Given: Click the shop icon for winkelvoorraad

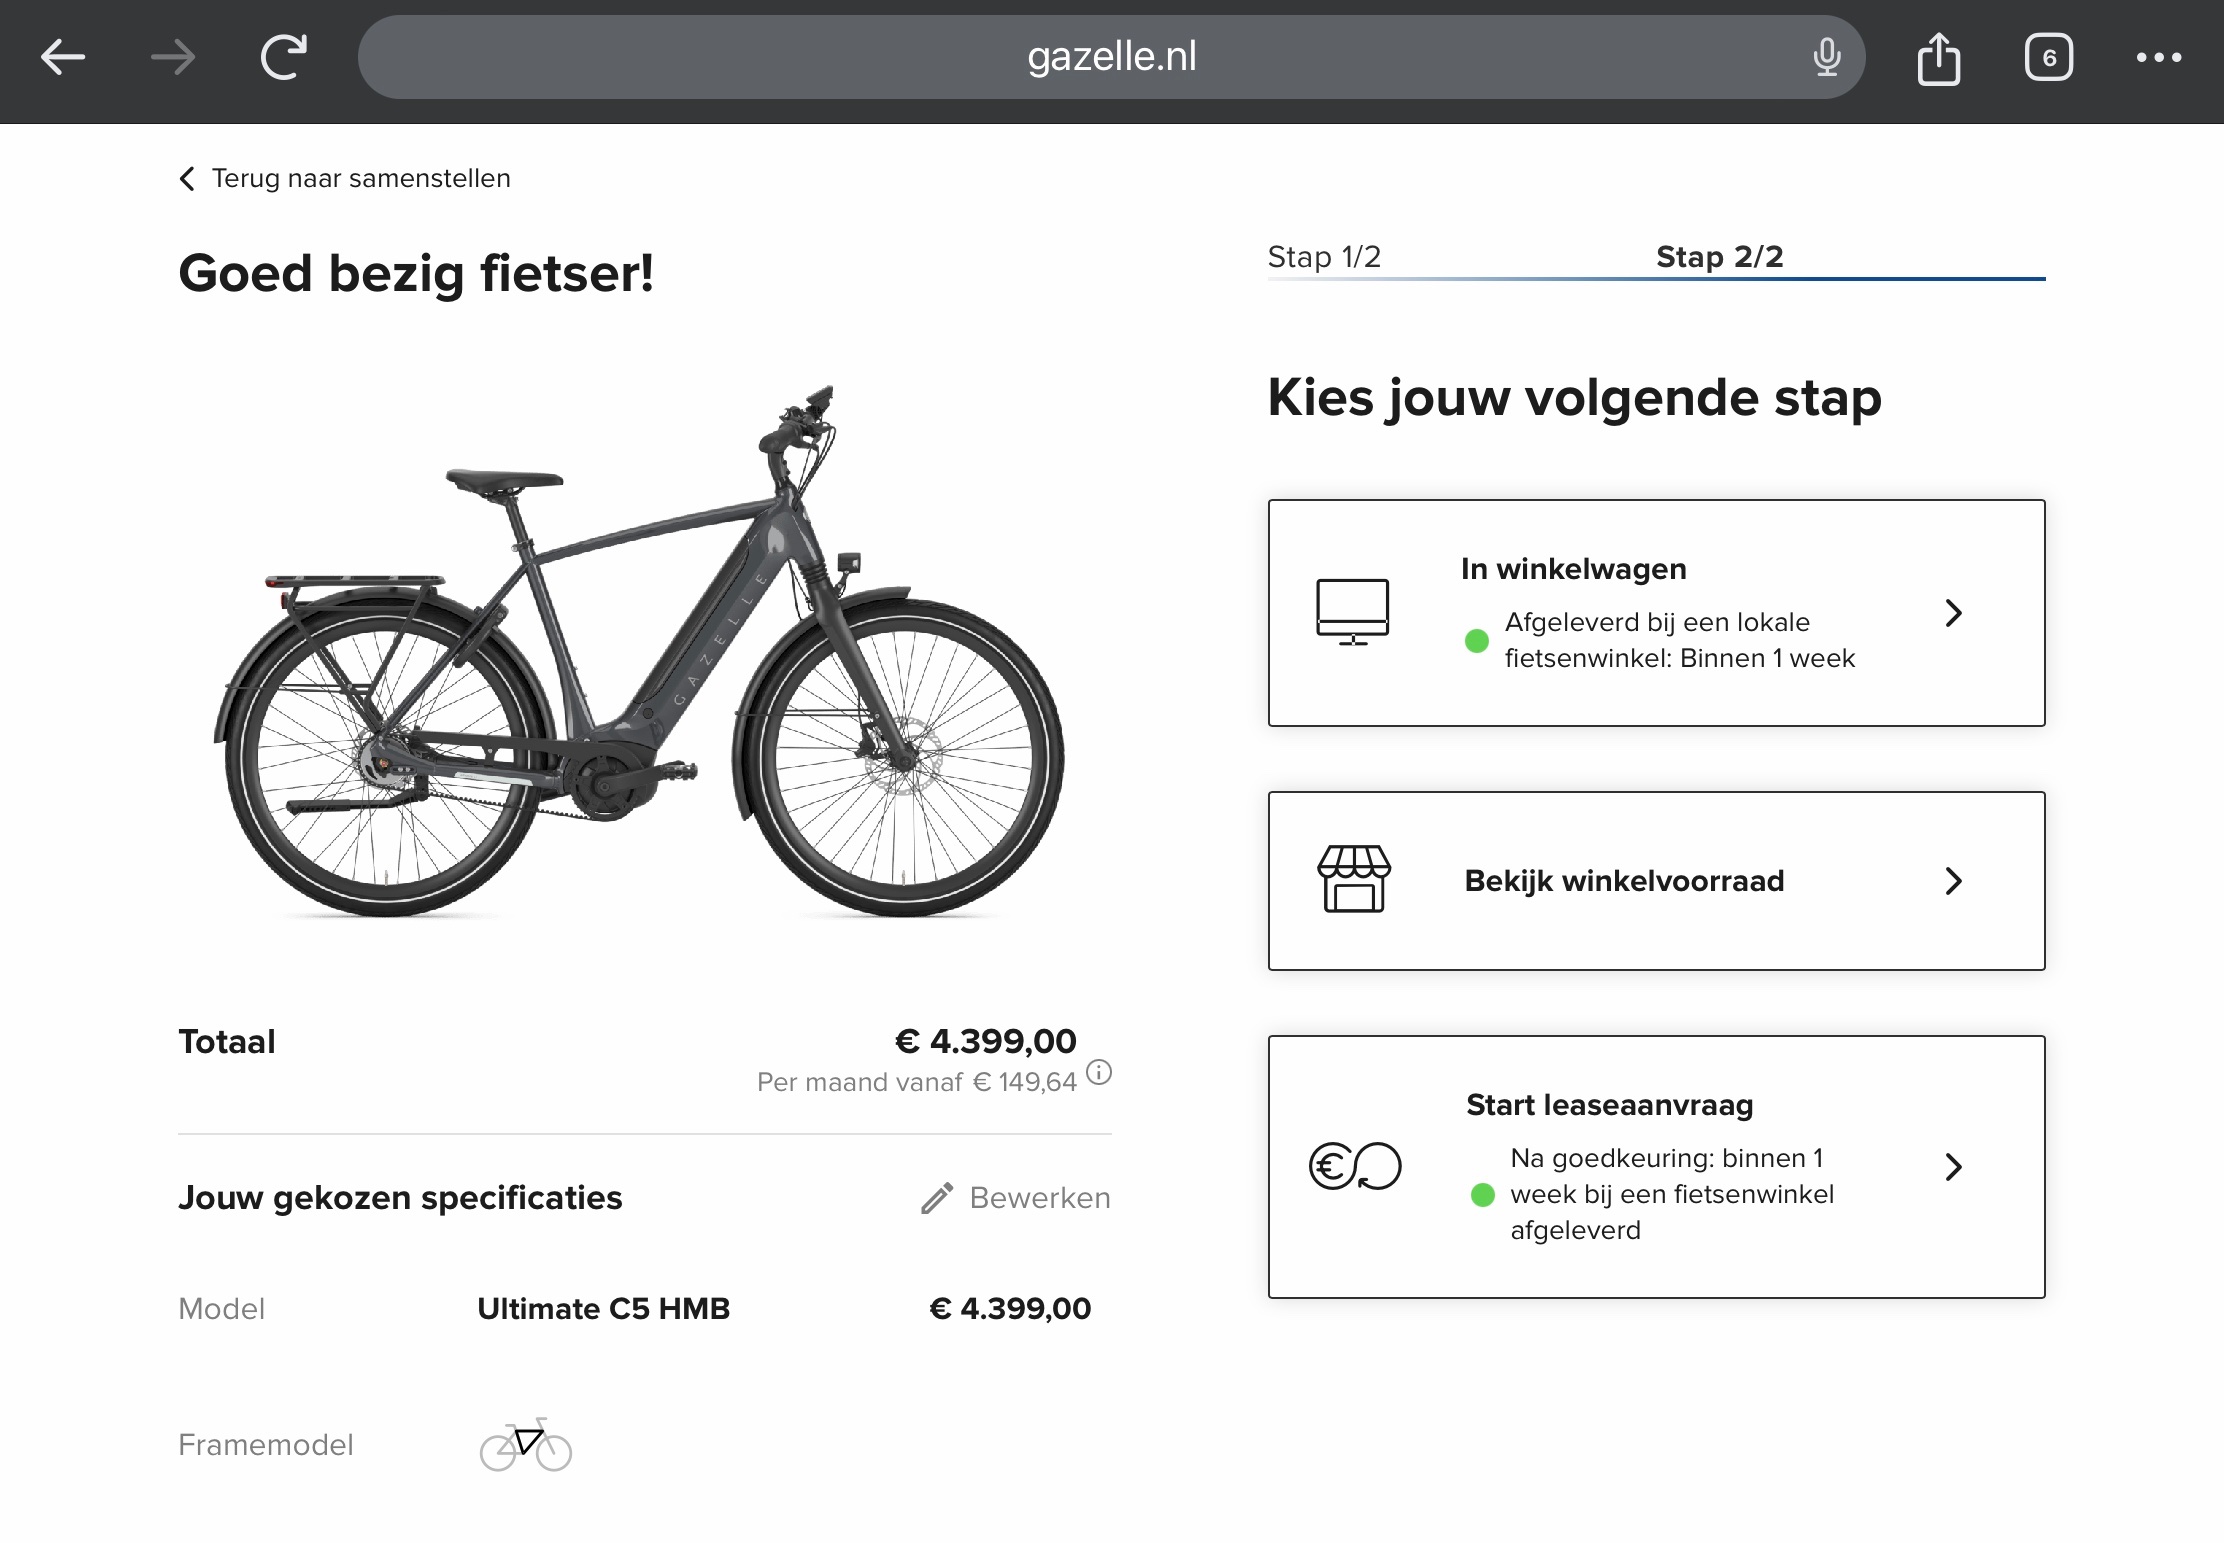Looking at the screenshot, I should coord(1353,880).
